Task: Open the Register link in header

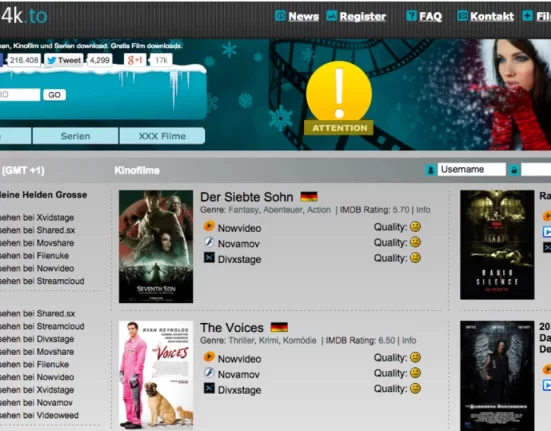Action: point(363,16)
